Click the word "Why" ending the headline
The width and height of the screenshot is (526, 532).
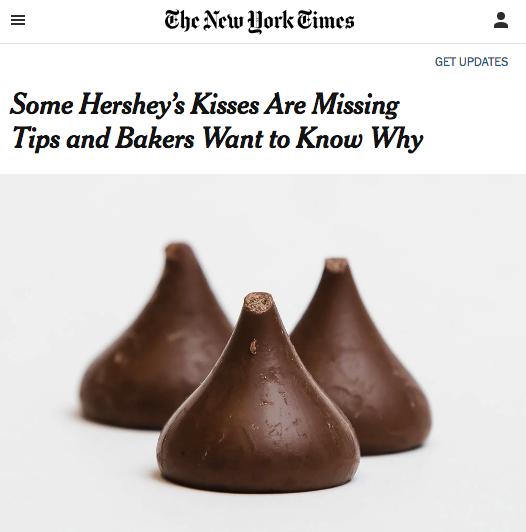[396, 140]
